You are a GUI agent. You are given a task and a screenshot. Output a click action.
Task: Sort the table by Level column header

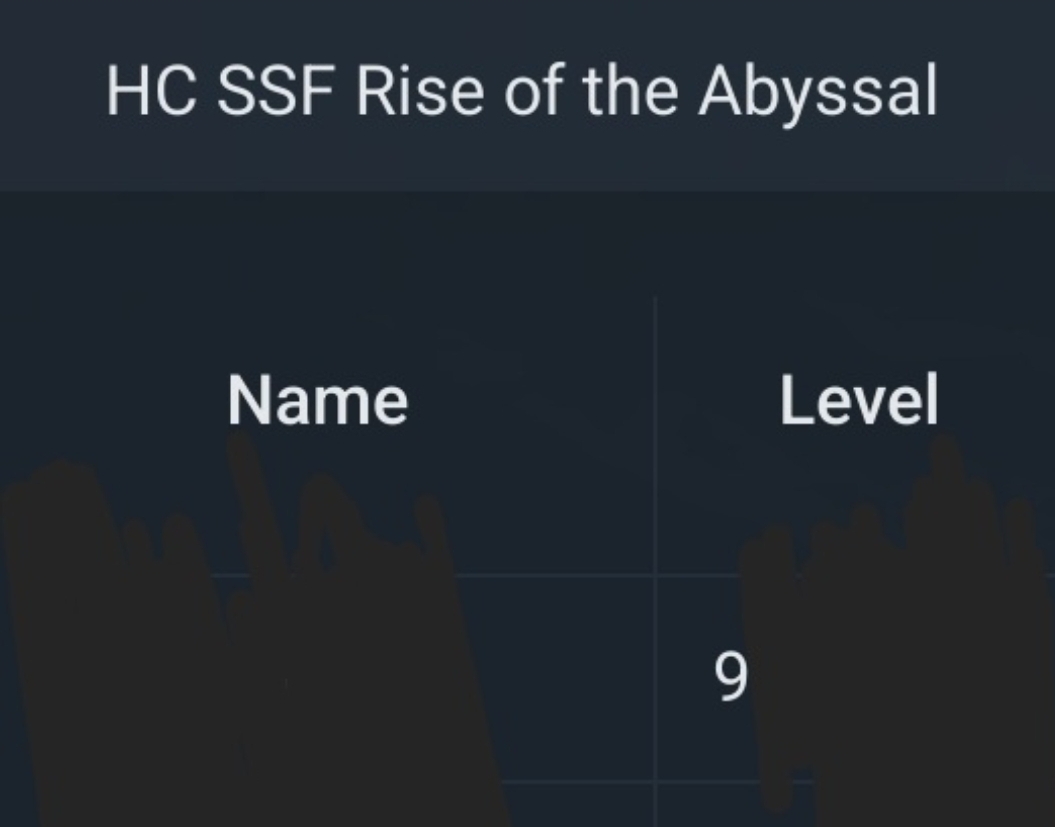[859, 400]
